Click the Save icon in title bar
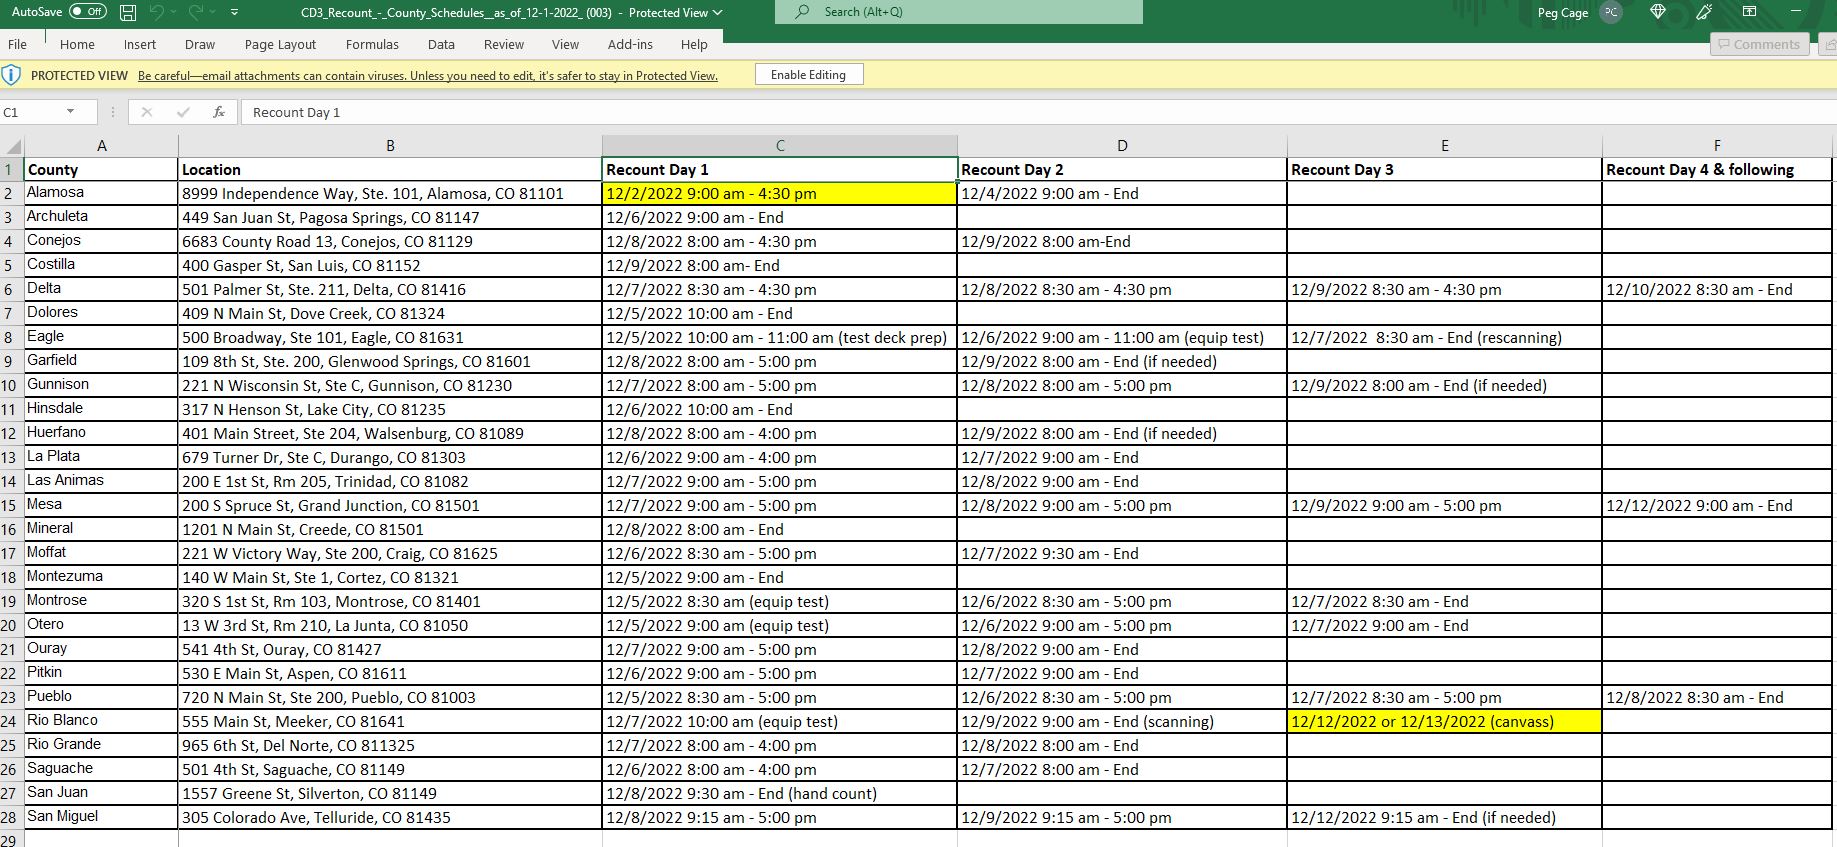Viewport: 1837px width, 847px height. [128, 13]
